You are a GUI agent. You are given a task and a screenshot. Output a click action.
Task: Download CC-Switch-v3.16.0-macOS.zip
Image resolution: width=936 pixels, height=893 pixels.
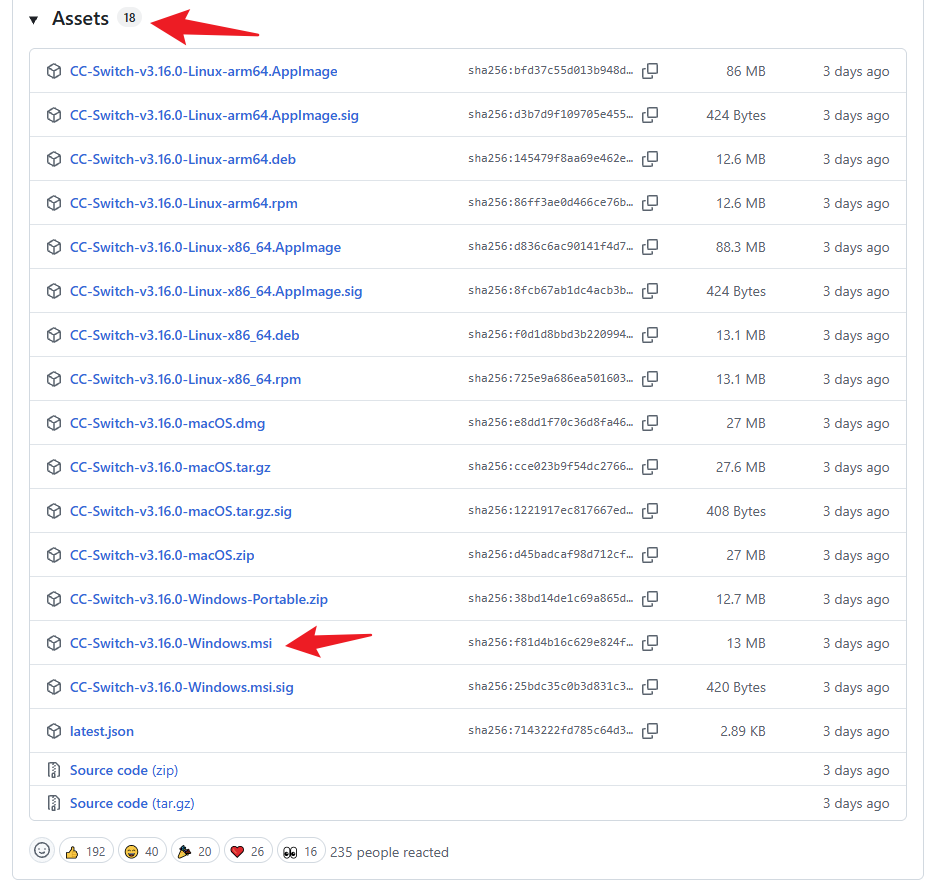tap(162, 555)
